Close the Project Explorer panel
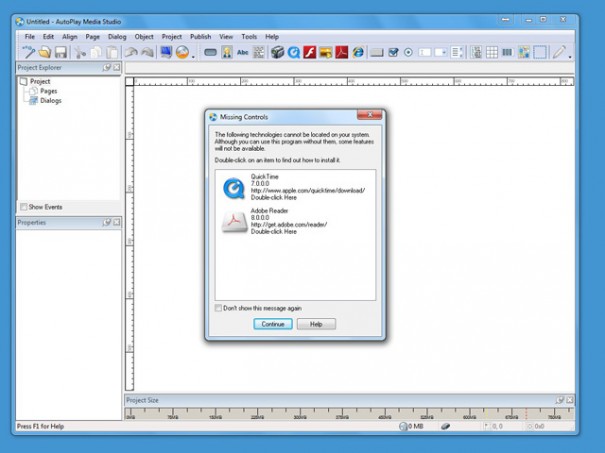This screenshot has width=605, height=453. tap(117, 68)
